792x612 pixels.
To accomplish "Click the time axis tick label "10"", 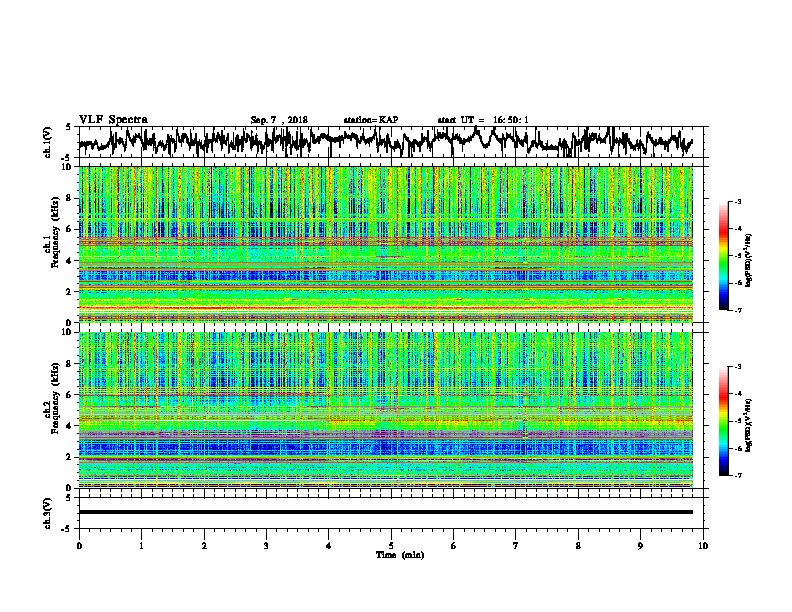I will [703, 545].
